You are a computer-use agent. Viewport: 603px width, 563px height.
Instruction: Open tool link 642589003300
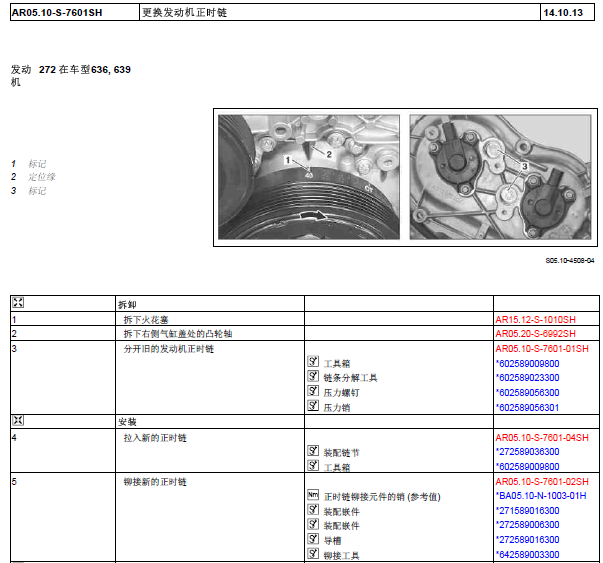point(528,555)
